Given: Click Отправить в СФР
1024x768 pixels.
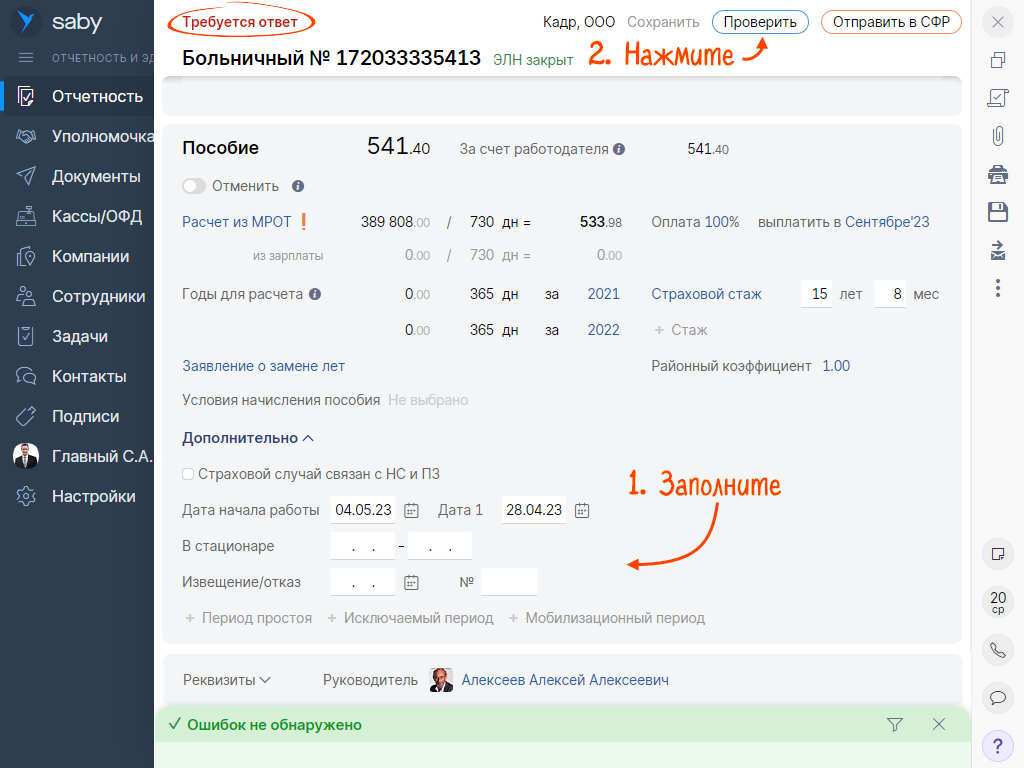Looking at the screenshot, I should tap(890, 21).
